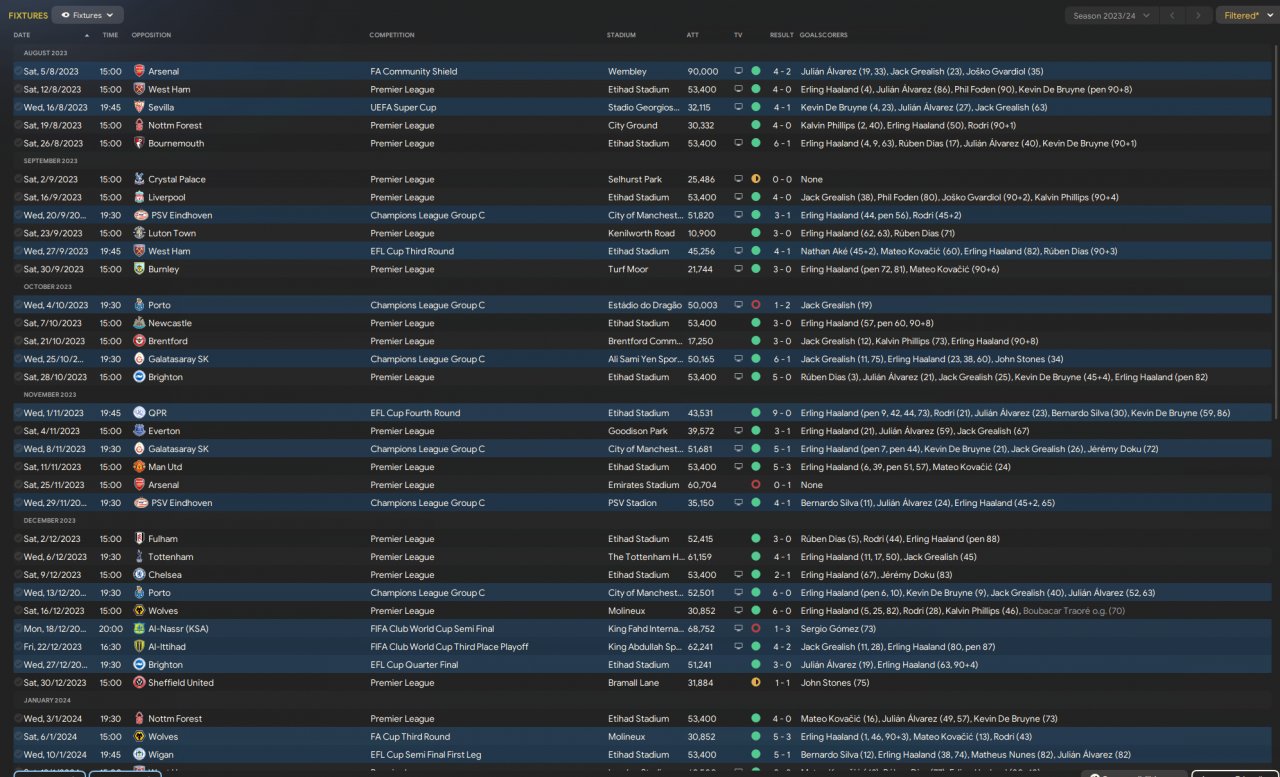
Task: Click the QPR club badge
Action: [x=139, y=414]
